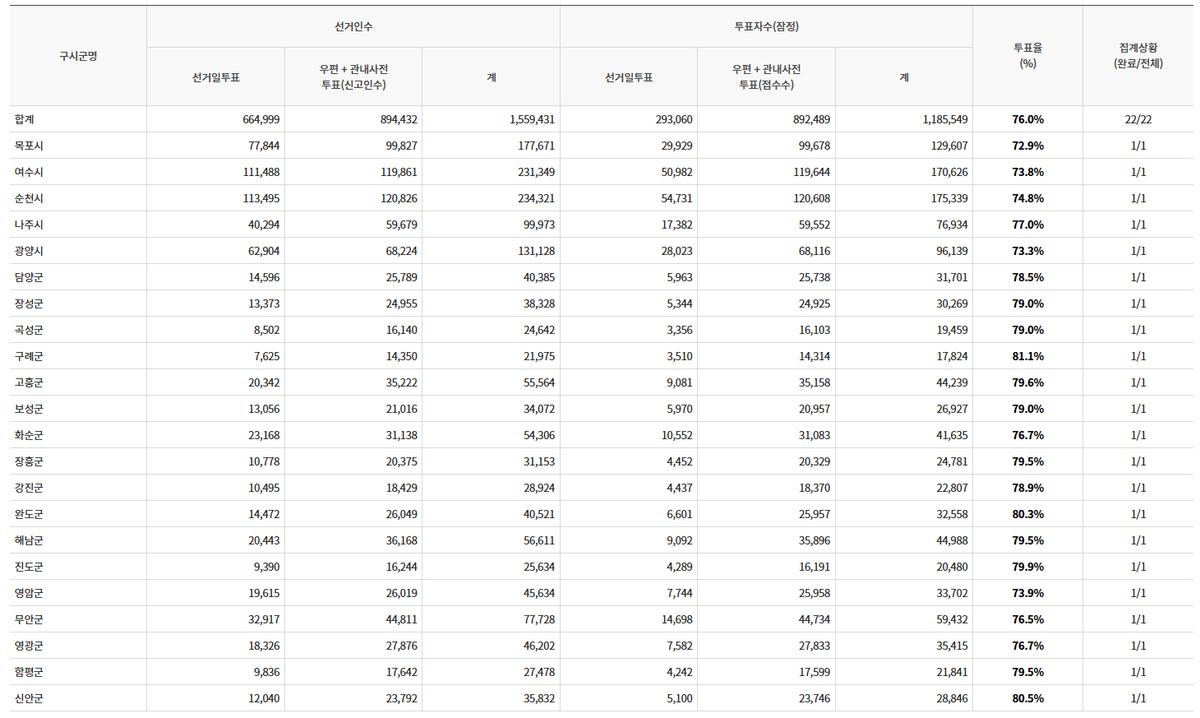Click 함평군 voters total 21,841

pos(952,672)
